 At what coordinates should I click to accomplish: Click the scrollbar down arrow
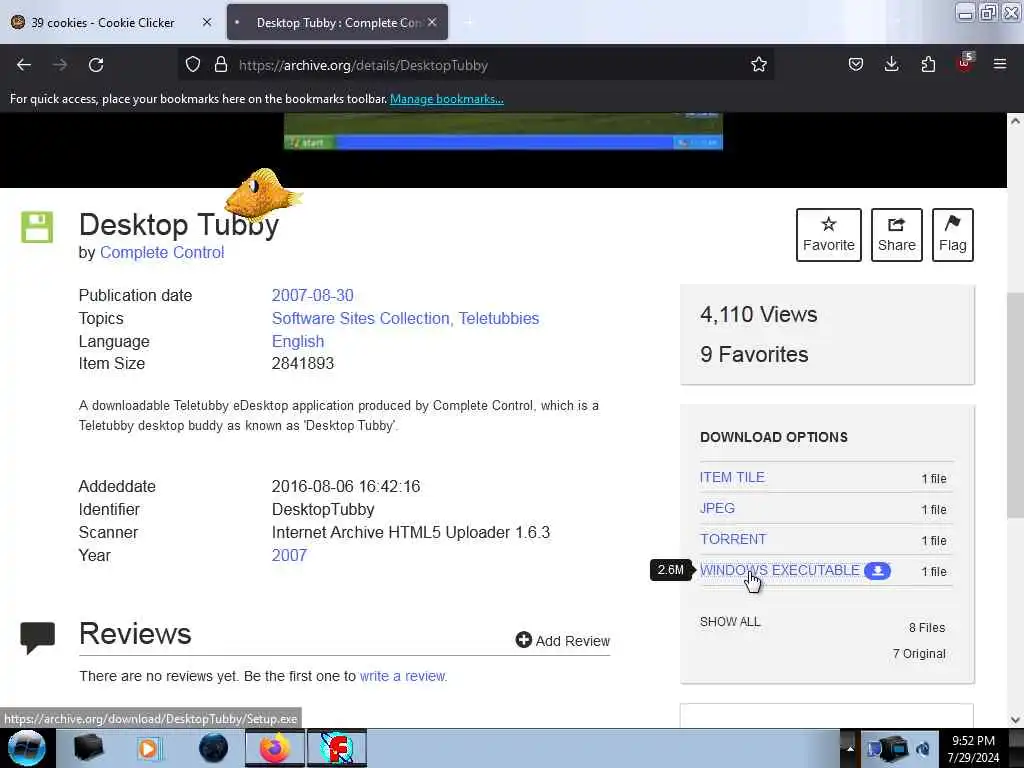(x=1015, y=719)
